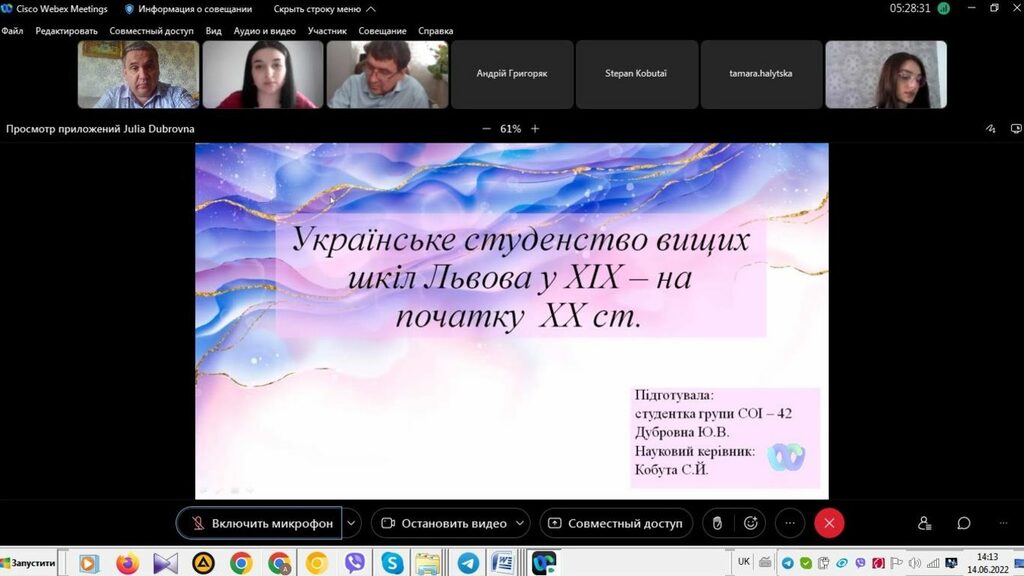The image size is (1024, 576).
Task: Open Telegram from the Windows taskbar
Action: pos(467,563)
